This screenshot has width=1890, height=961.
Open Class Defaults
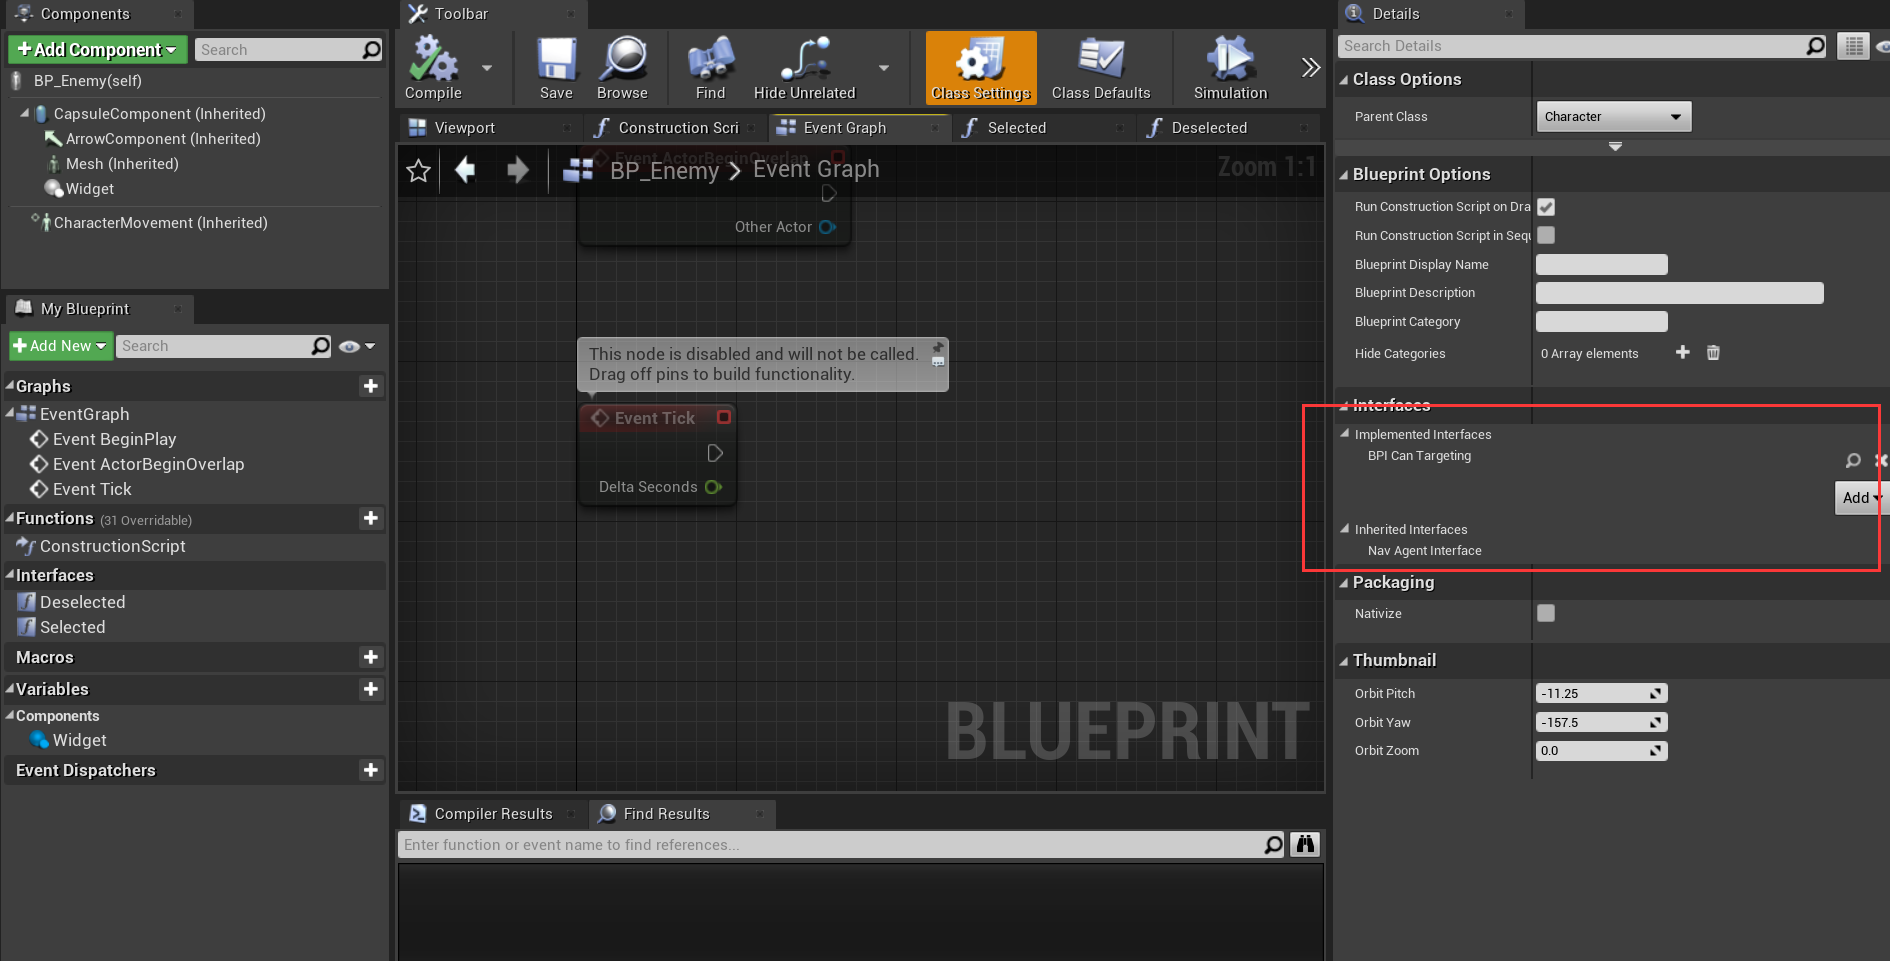tap(1101, 68)
